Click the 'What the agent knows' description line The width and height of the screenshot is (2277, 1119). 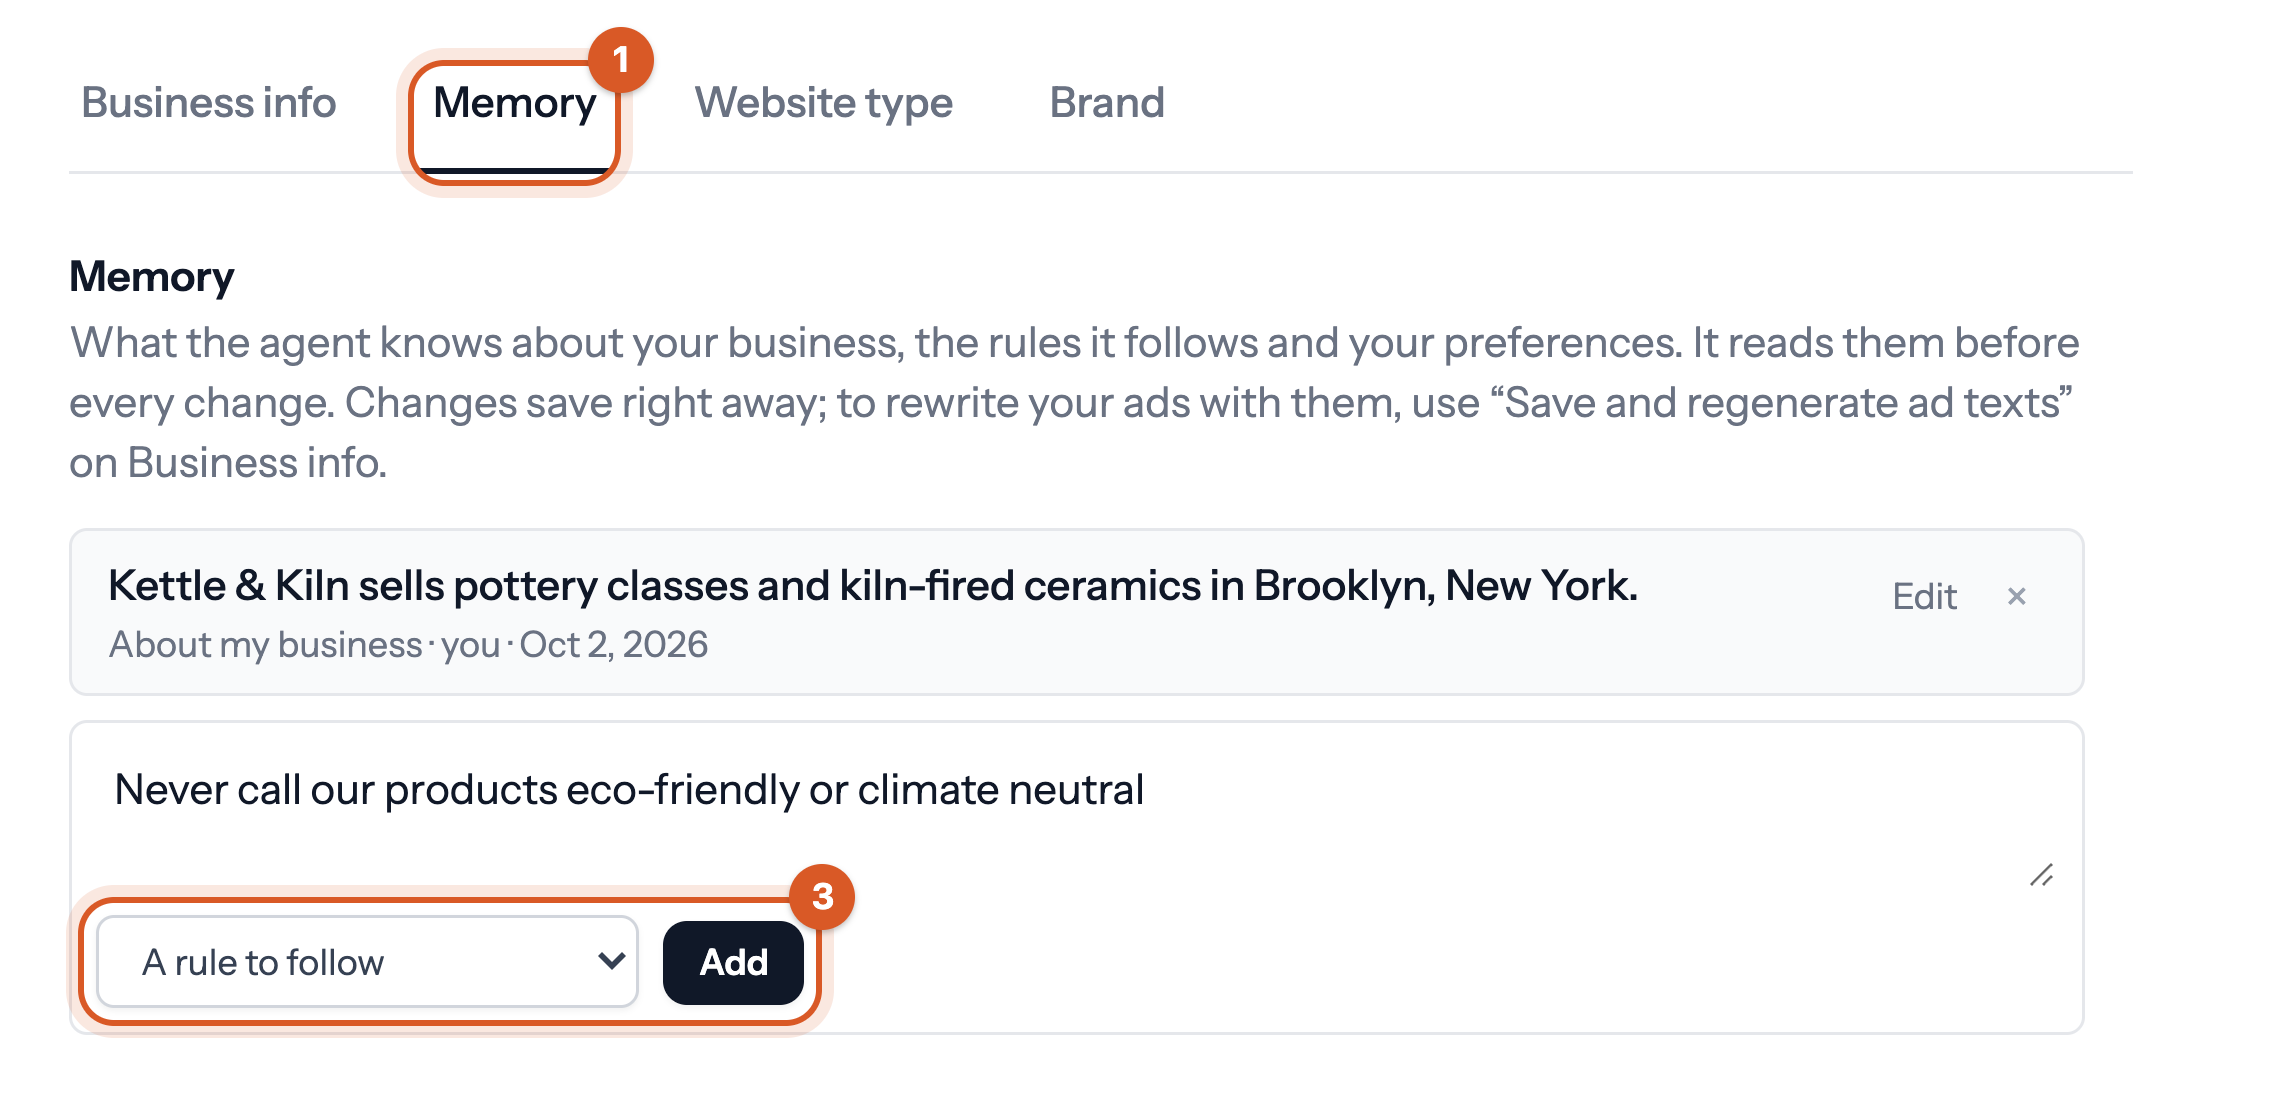tap(1074, 343)
